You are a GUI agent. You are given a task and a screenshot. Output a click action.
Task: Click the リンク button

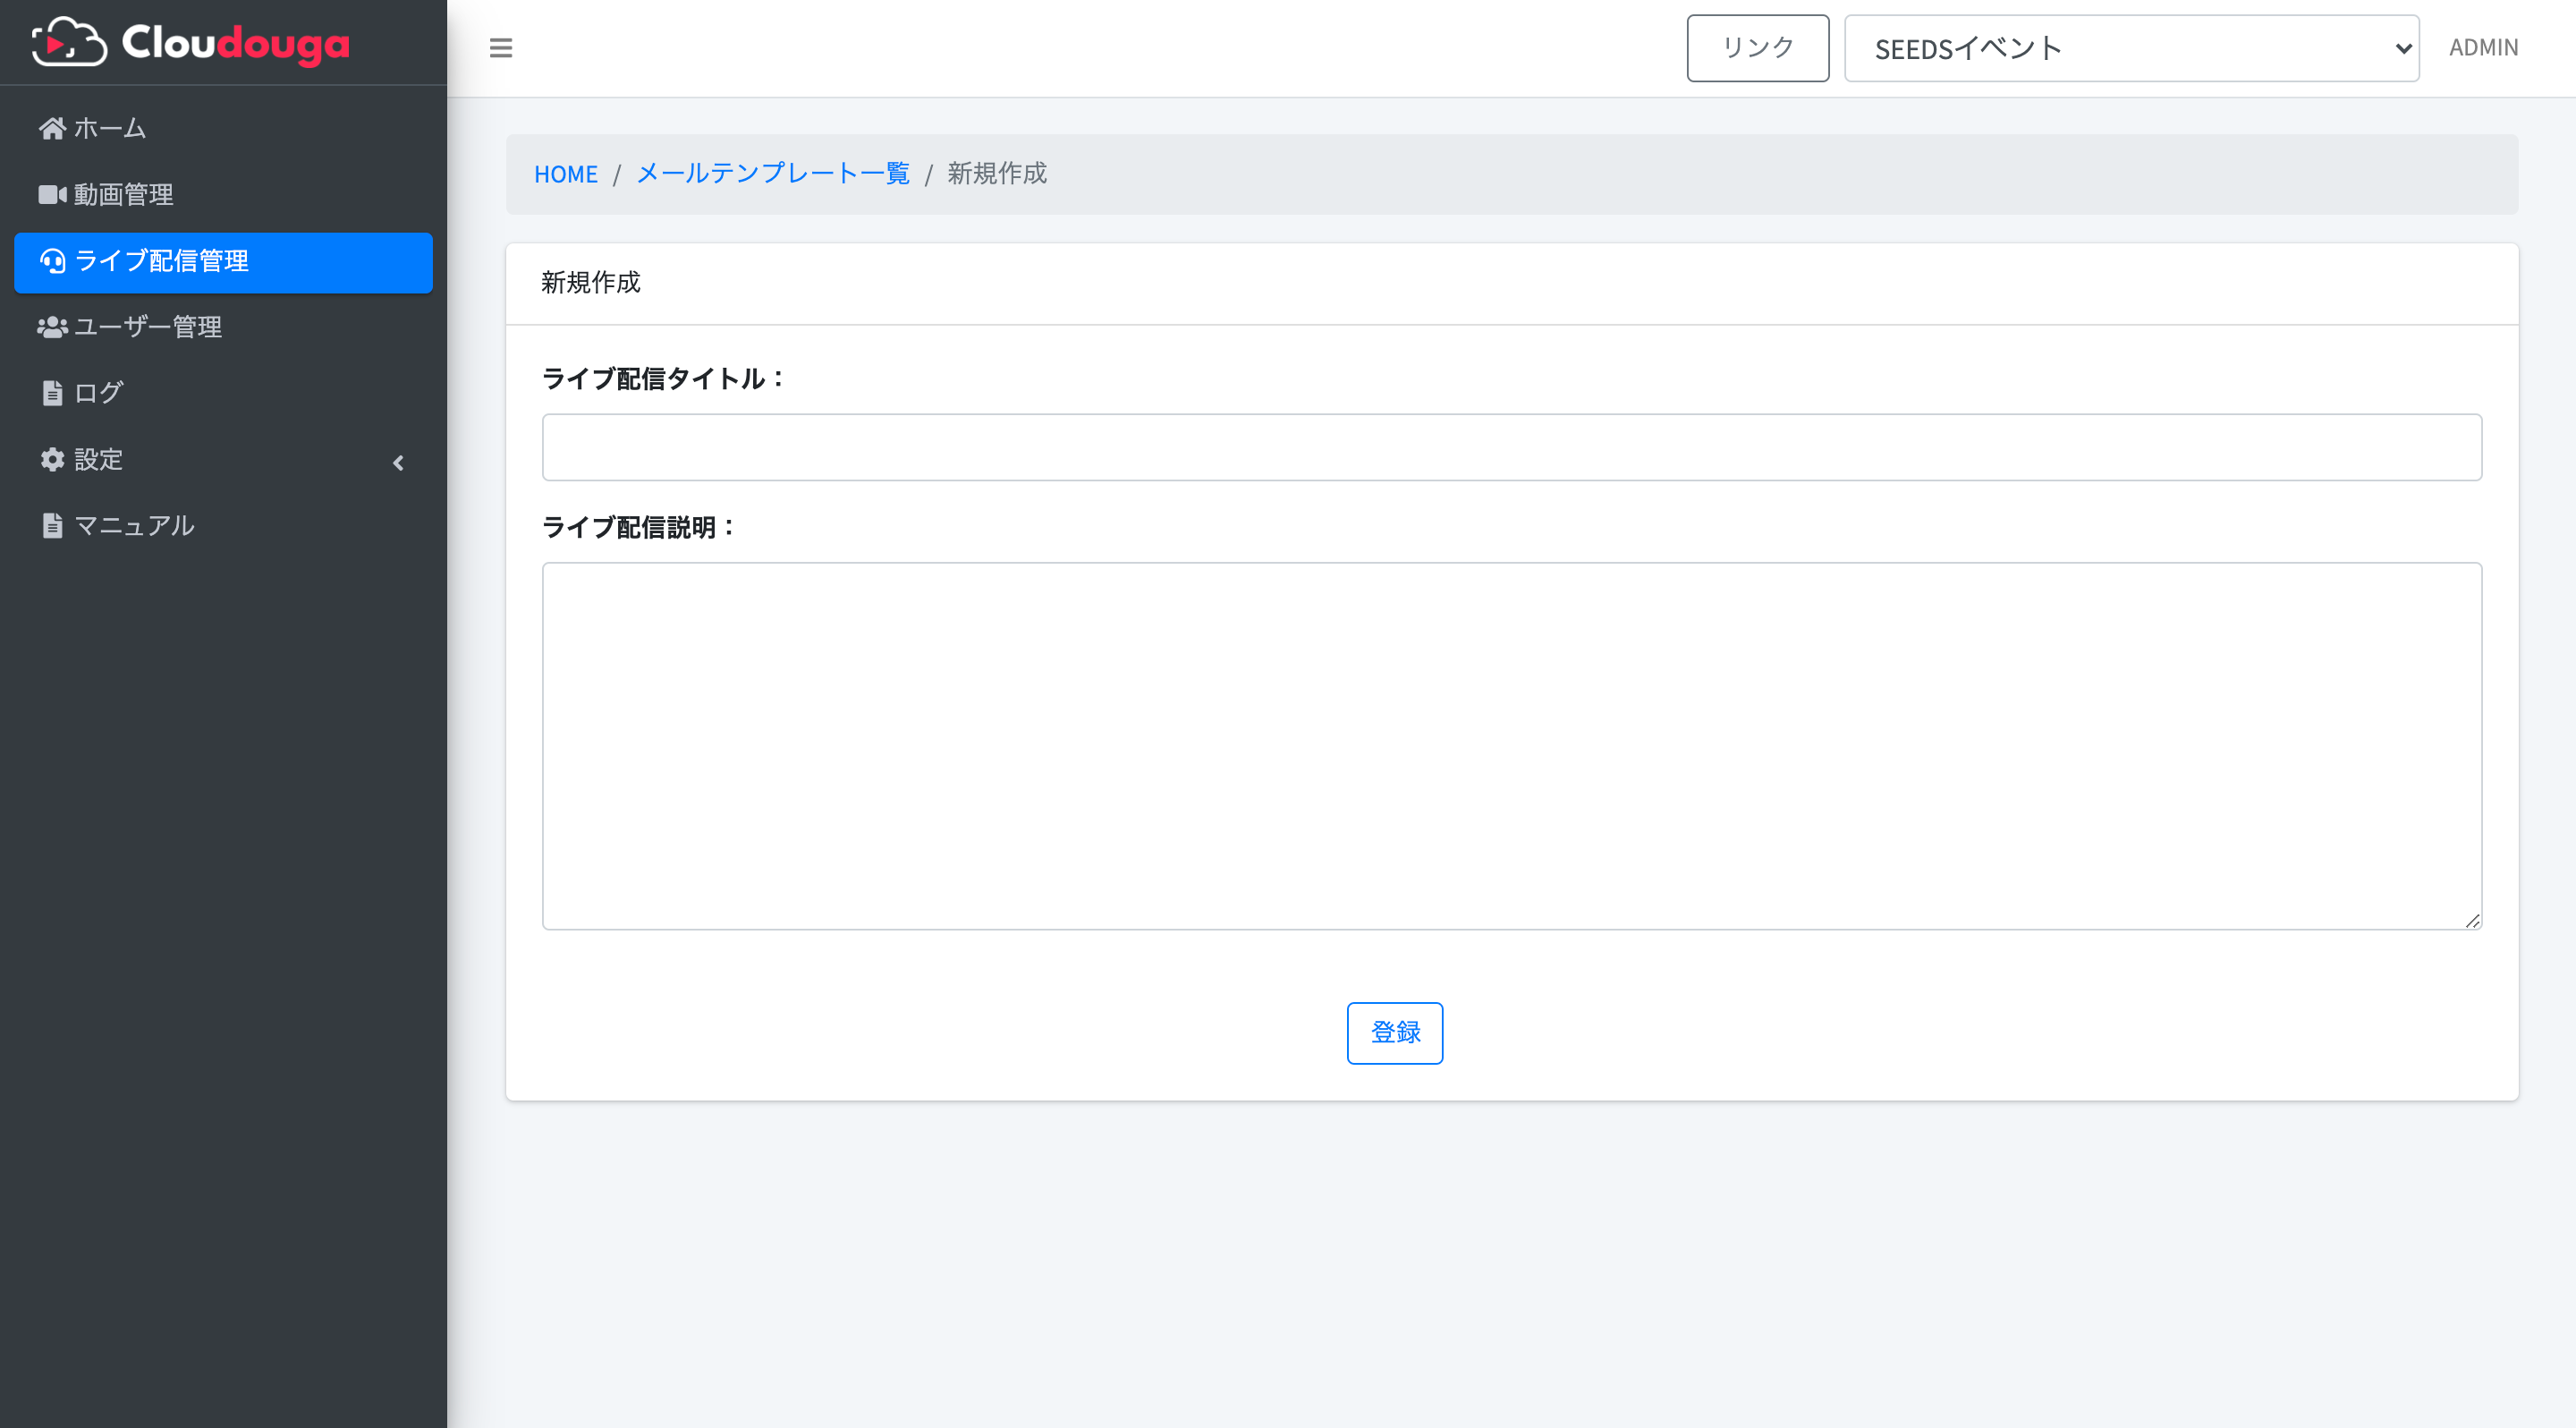point(1757,48)
